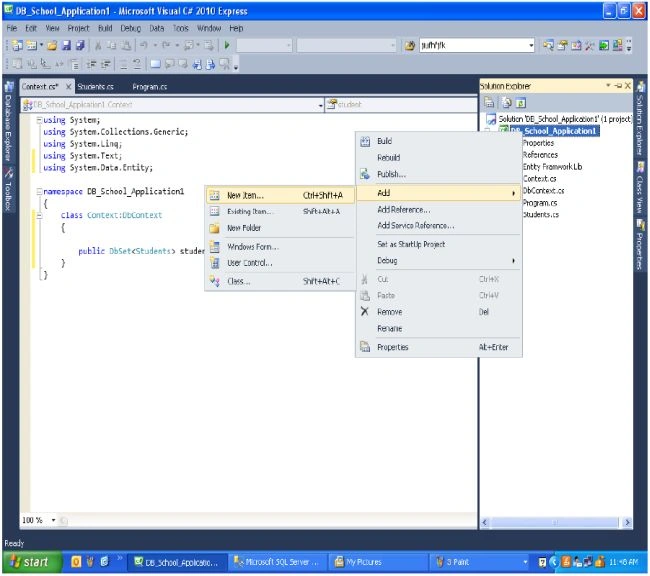The height and width of the screenshot is (576, 650).
Task: Open Solution Explorer from the toolbar icon
Action: click(x=548, y=45)
